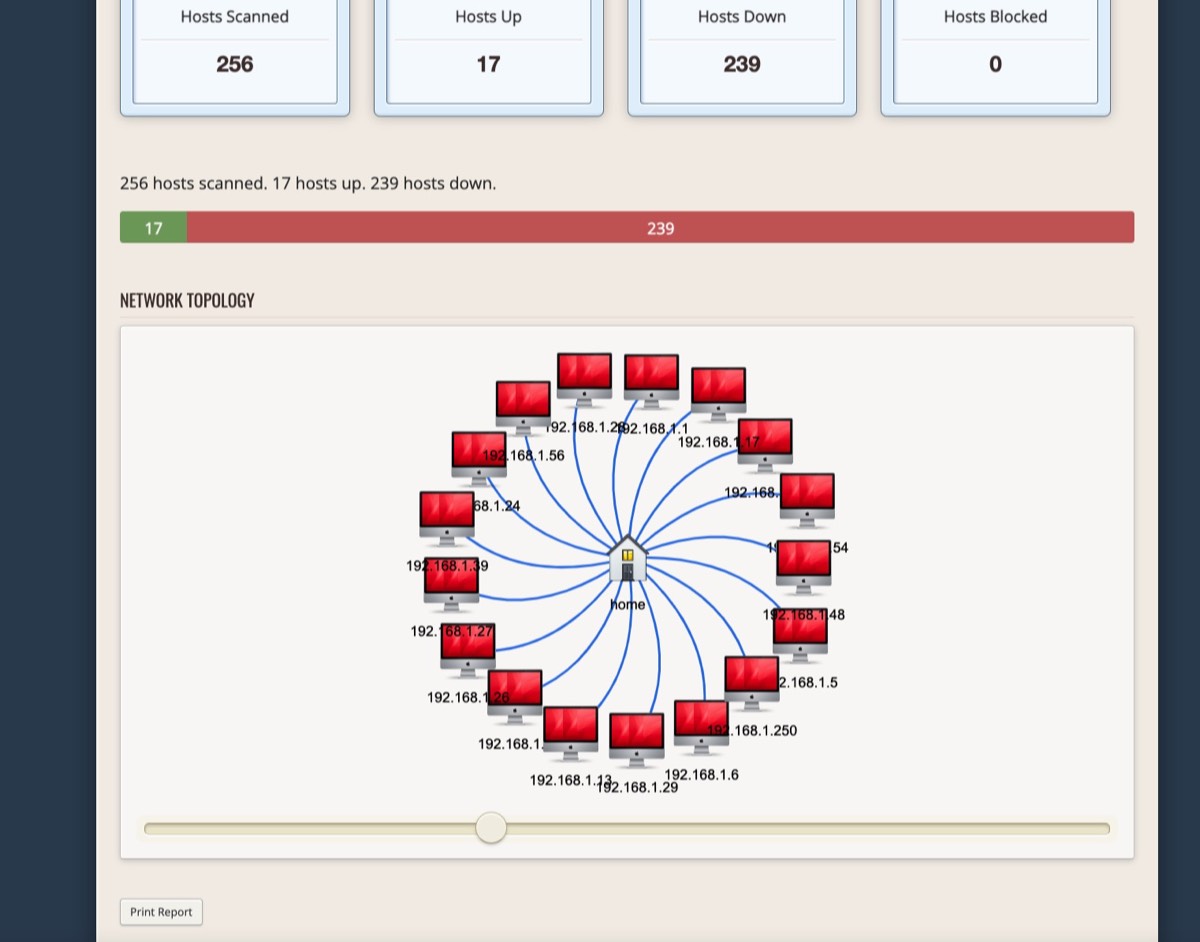Click the green 17 hosts-up bar segment
The image size is (1200, 942).
click(x=153, y=228)
